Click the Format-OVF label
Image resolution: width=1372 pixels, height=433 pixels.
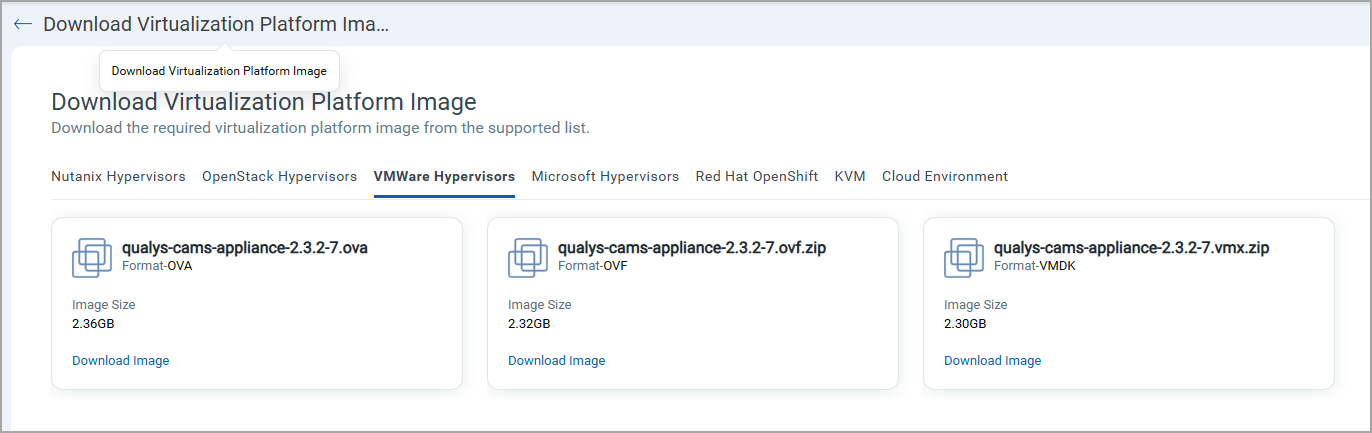[x=592, y=266]
